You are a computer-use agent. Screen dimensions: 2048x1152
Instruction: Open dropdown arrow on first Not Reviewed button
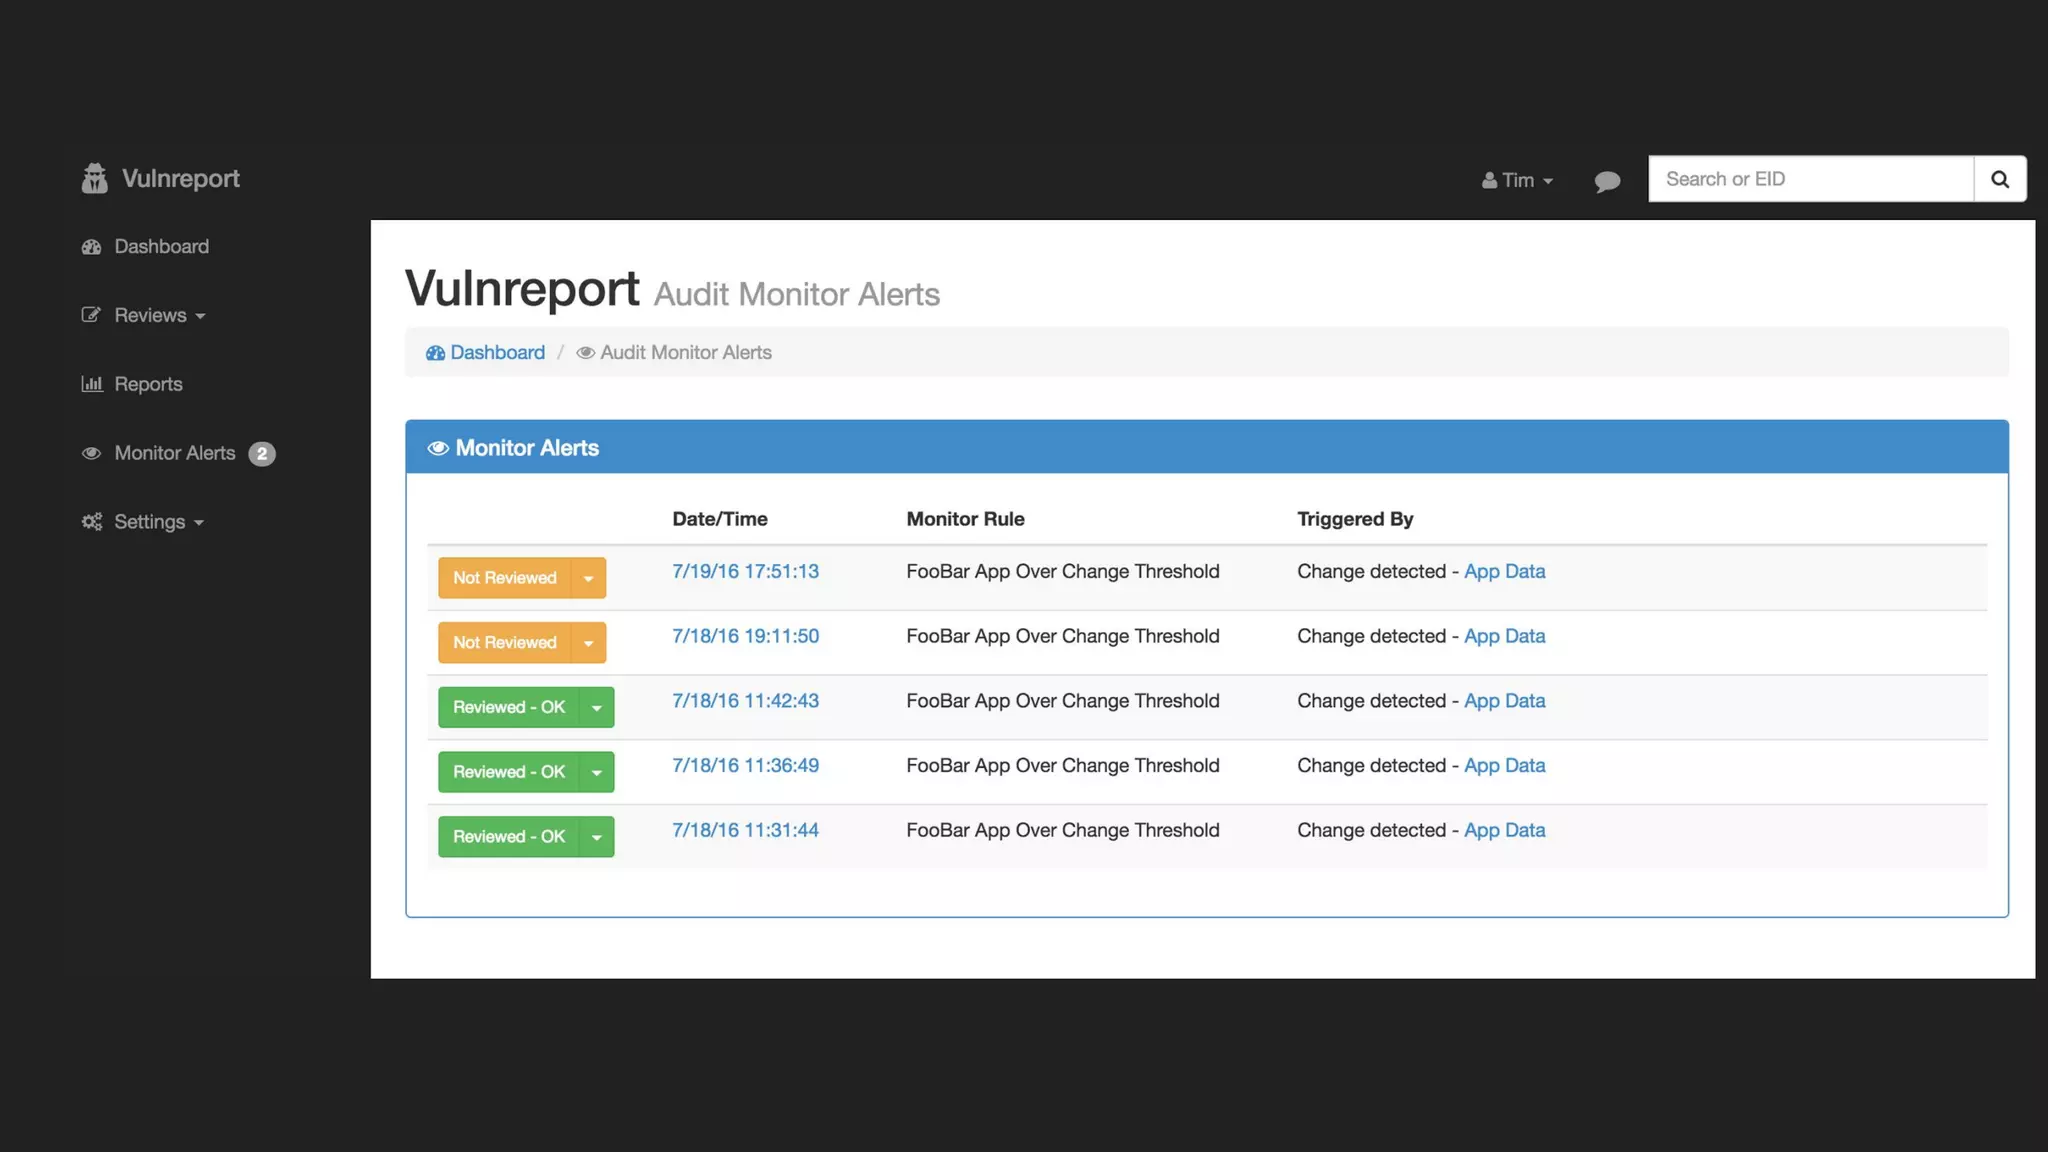[588, 578]
